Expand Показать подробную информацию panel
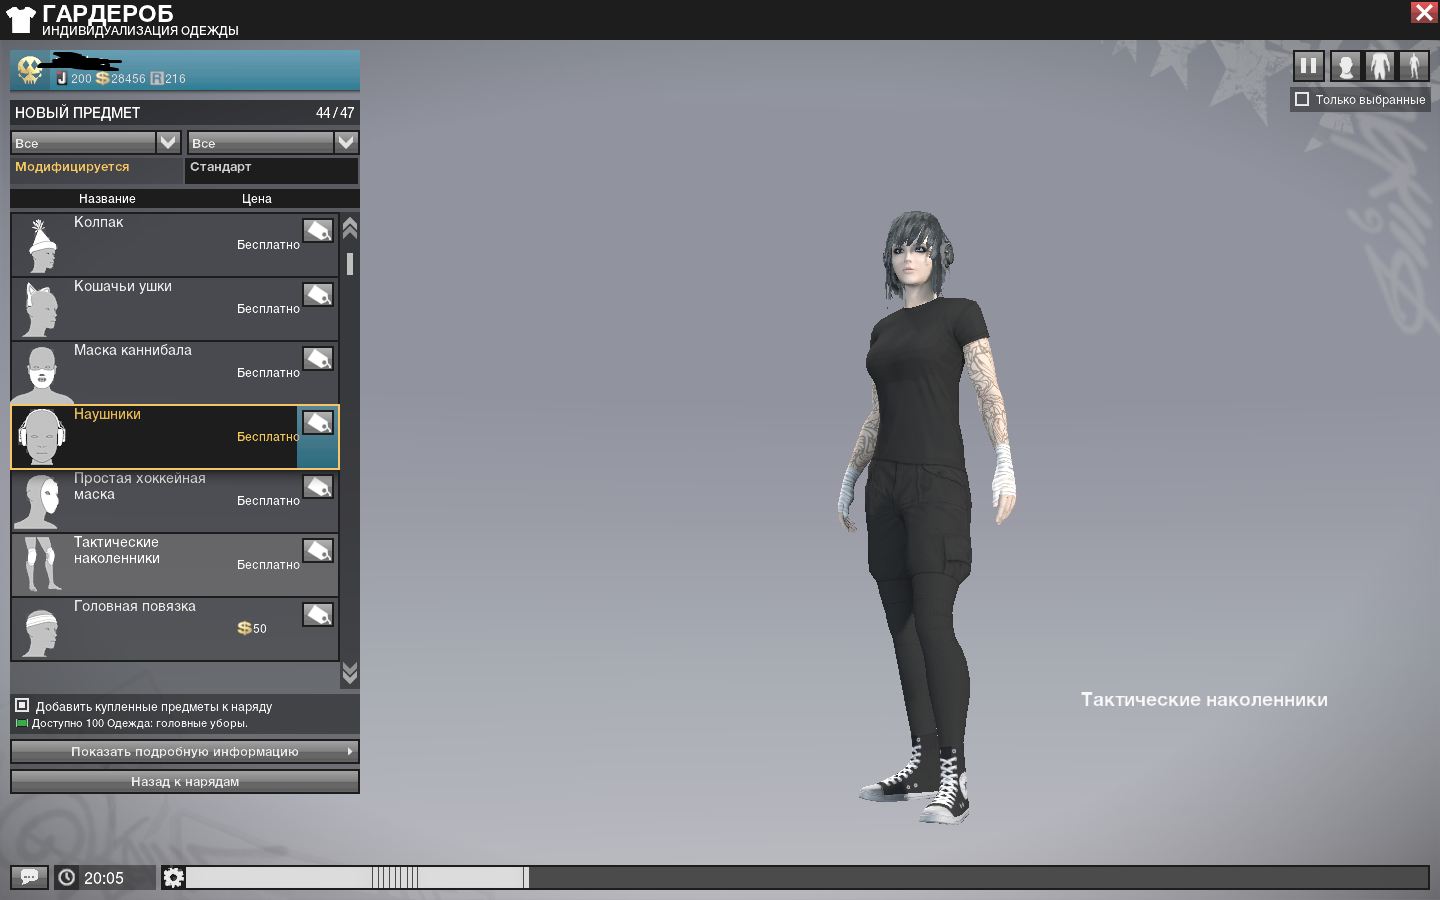1440x900 pixels. [x=185, y=752]
